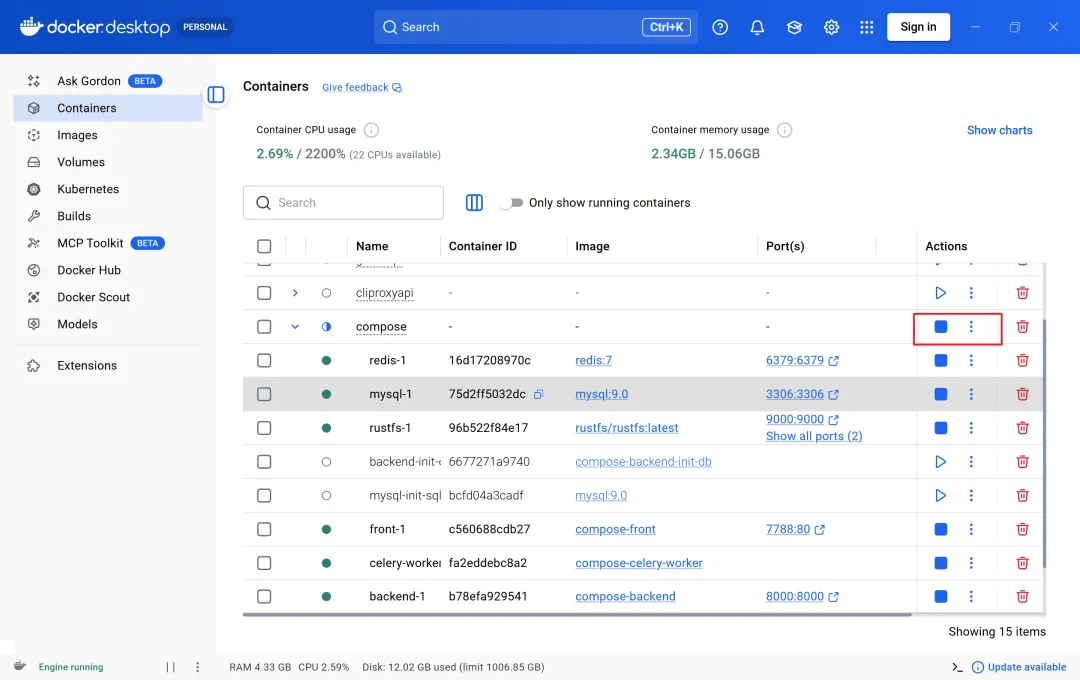
Task: Pause Docker engine with pause icon
Action: click(x=170, y=667)
